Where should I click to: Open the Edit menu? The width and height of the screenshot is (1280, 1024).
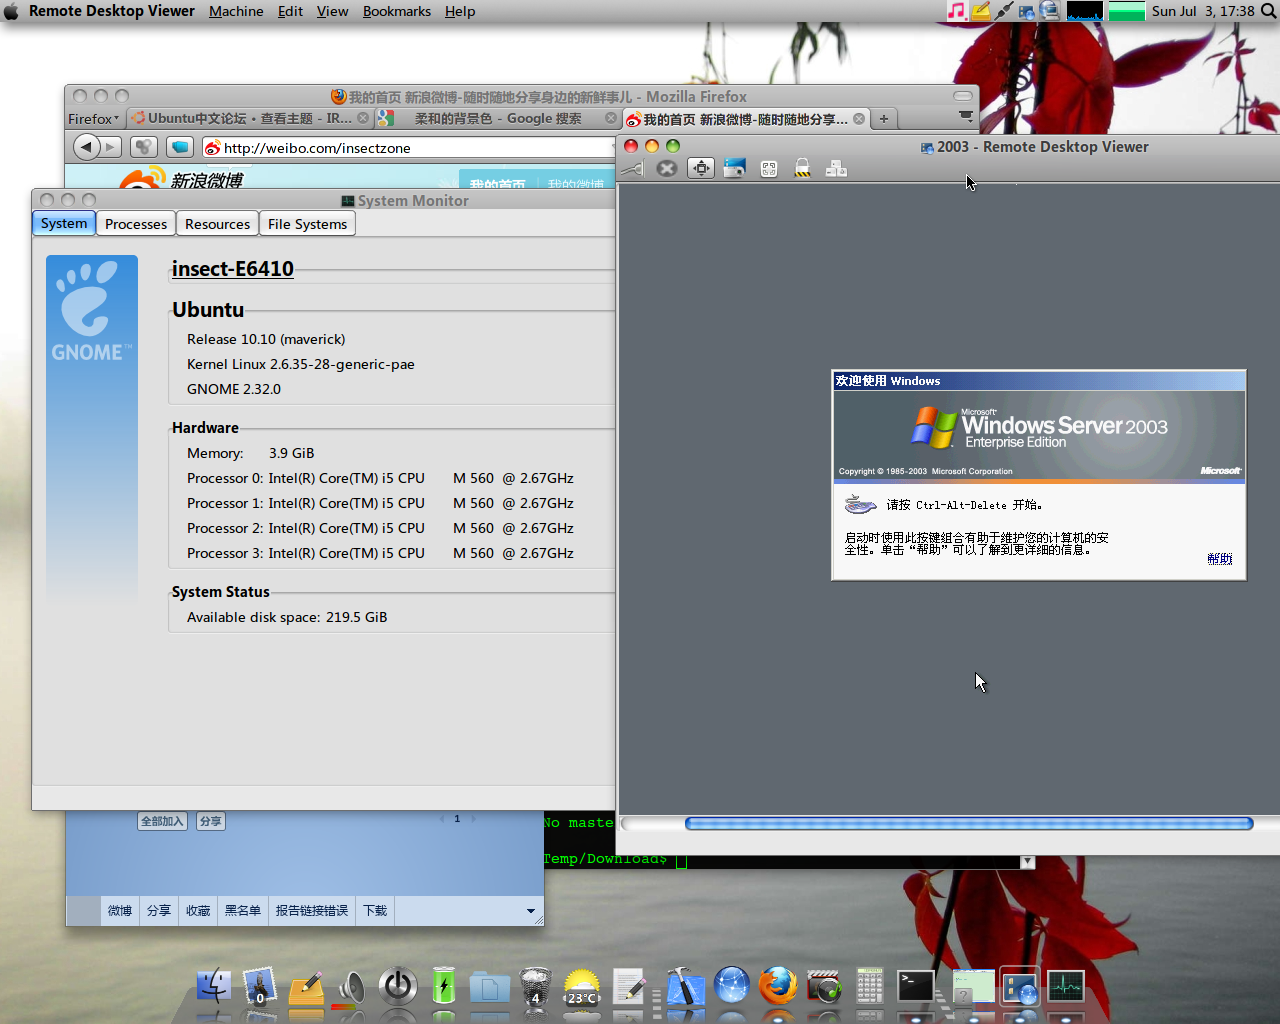290,11
